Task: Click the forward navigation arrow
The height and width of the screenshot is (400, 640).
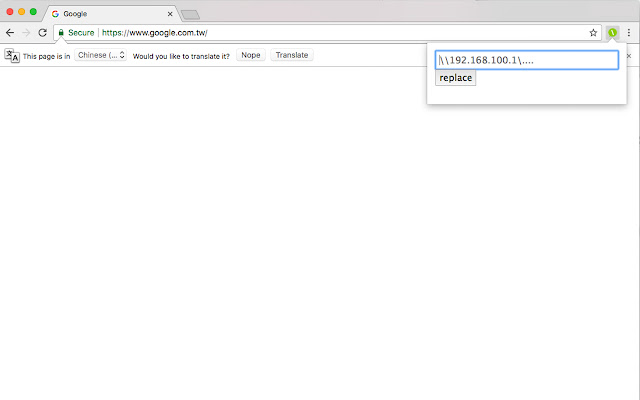Action: pos(26,33)
